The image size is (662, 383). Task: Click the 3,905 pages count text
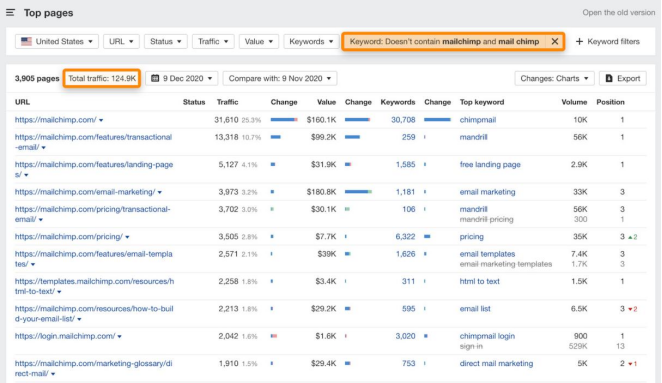37,78
